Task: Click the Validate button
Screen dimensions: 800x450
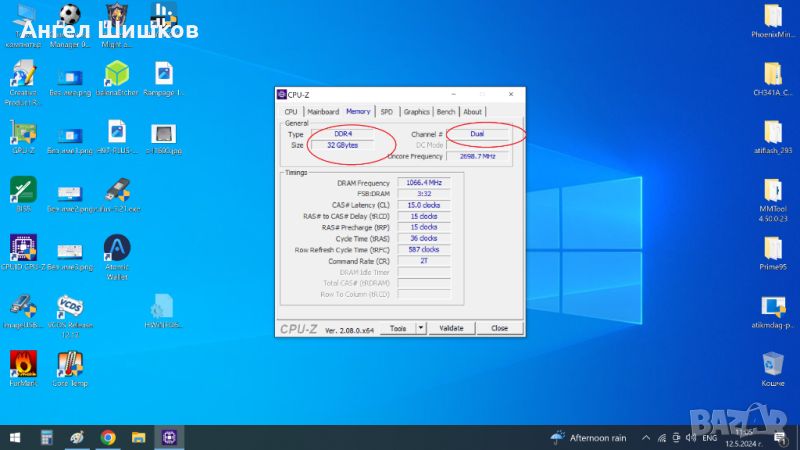Action: click(451, 328)
